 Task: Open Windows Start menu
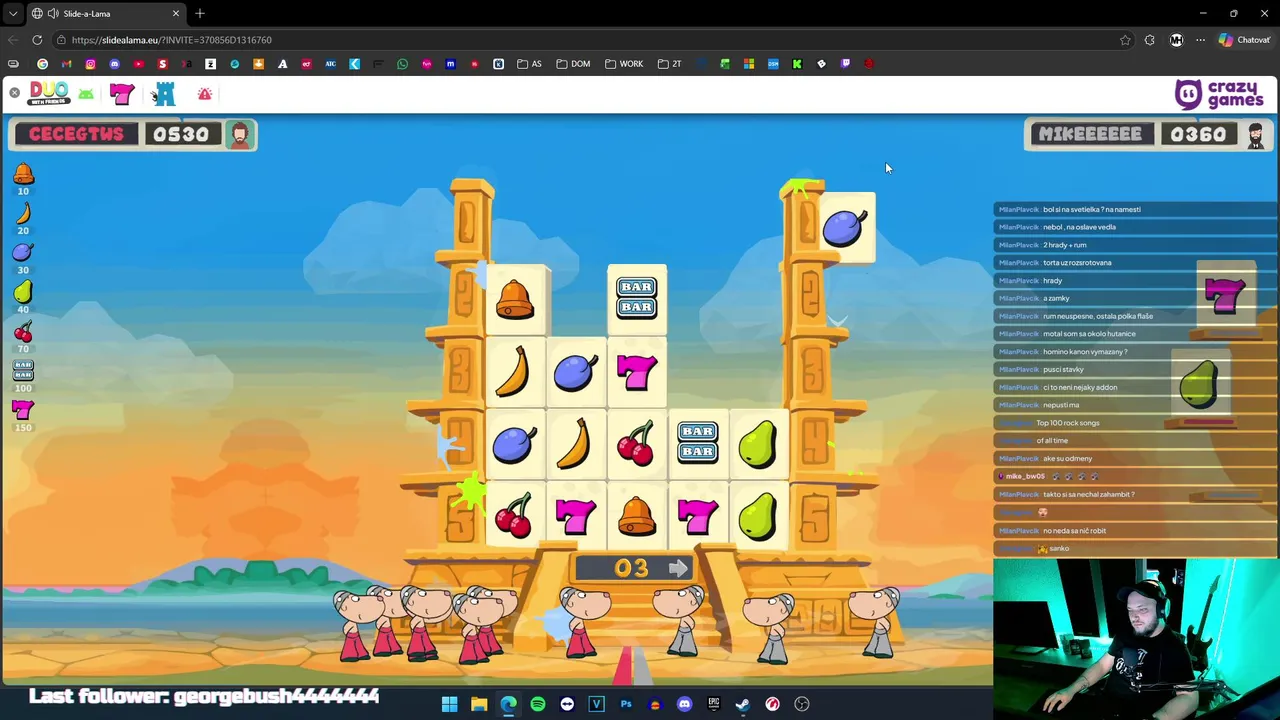[450, 704]
